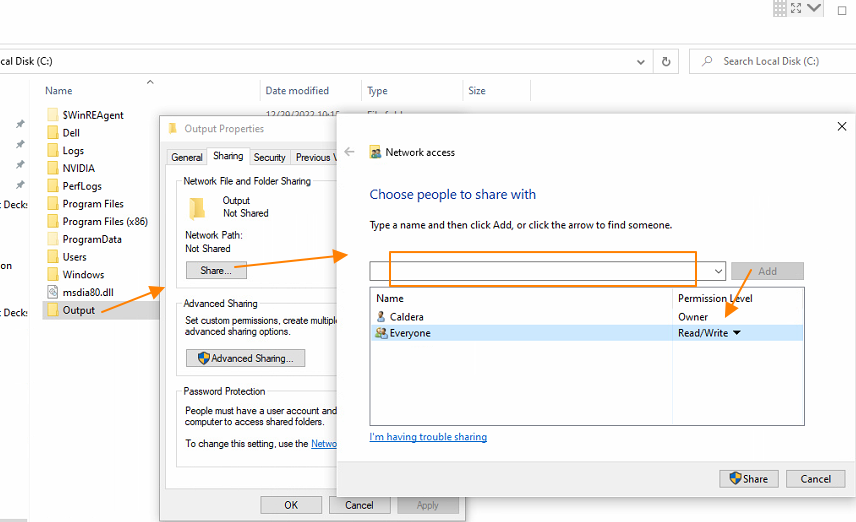Click in the name entry field

[x=540, y=271]
